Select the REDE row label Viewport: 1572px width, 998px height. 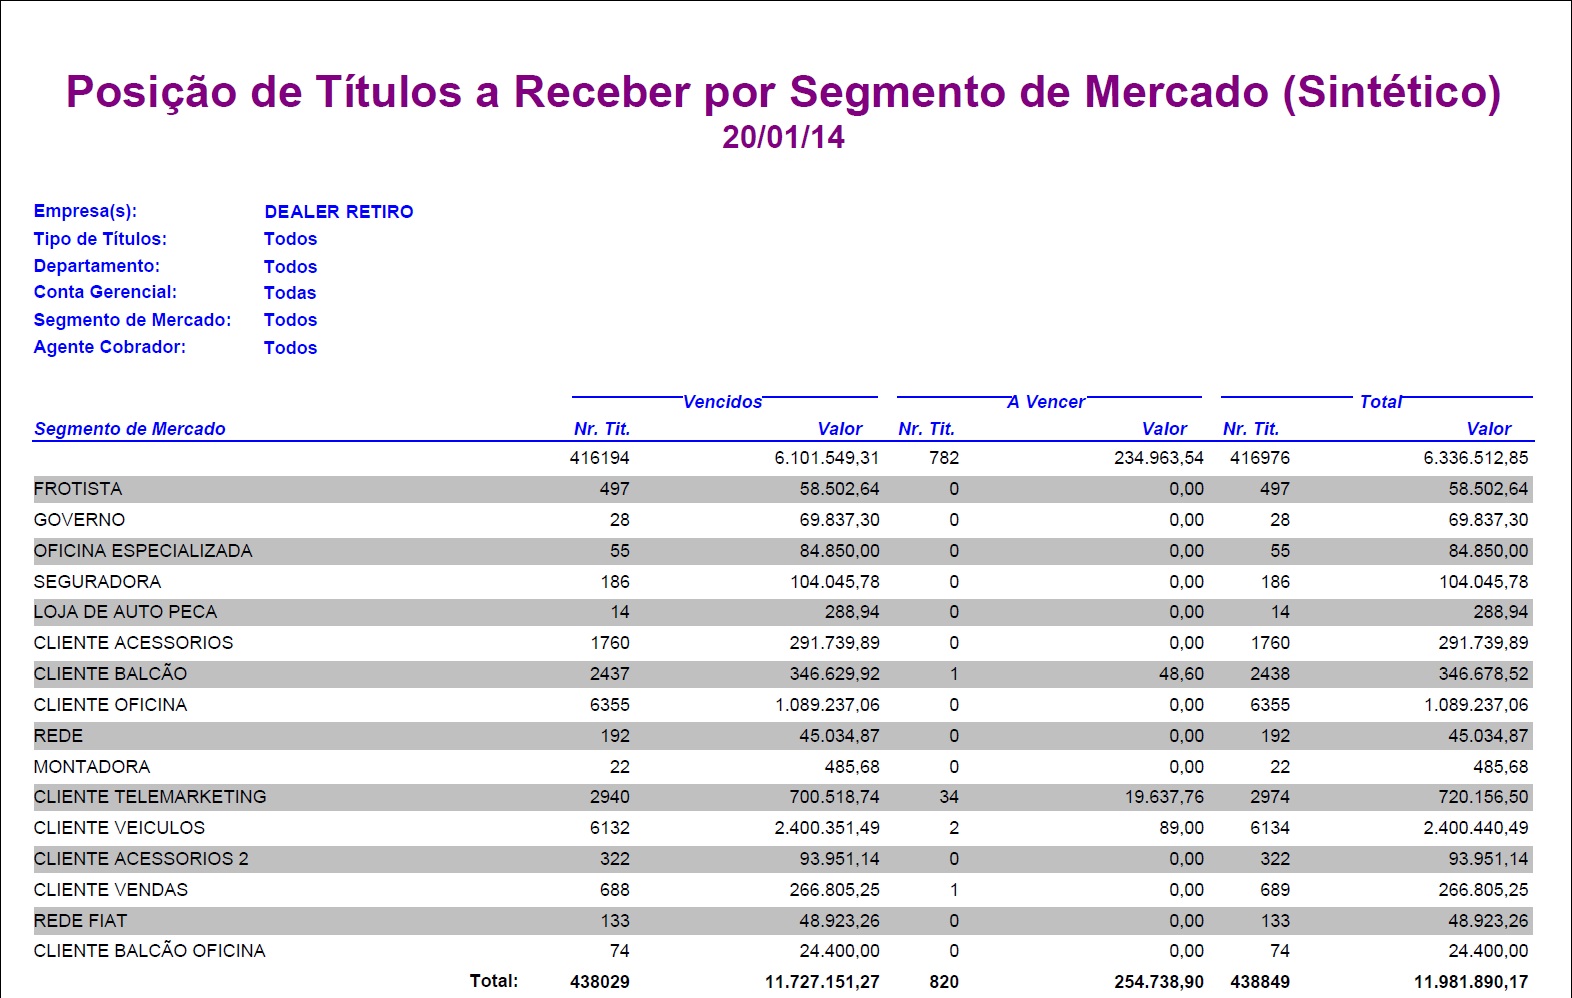(x=58, y=736)
